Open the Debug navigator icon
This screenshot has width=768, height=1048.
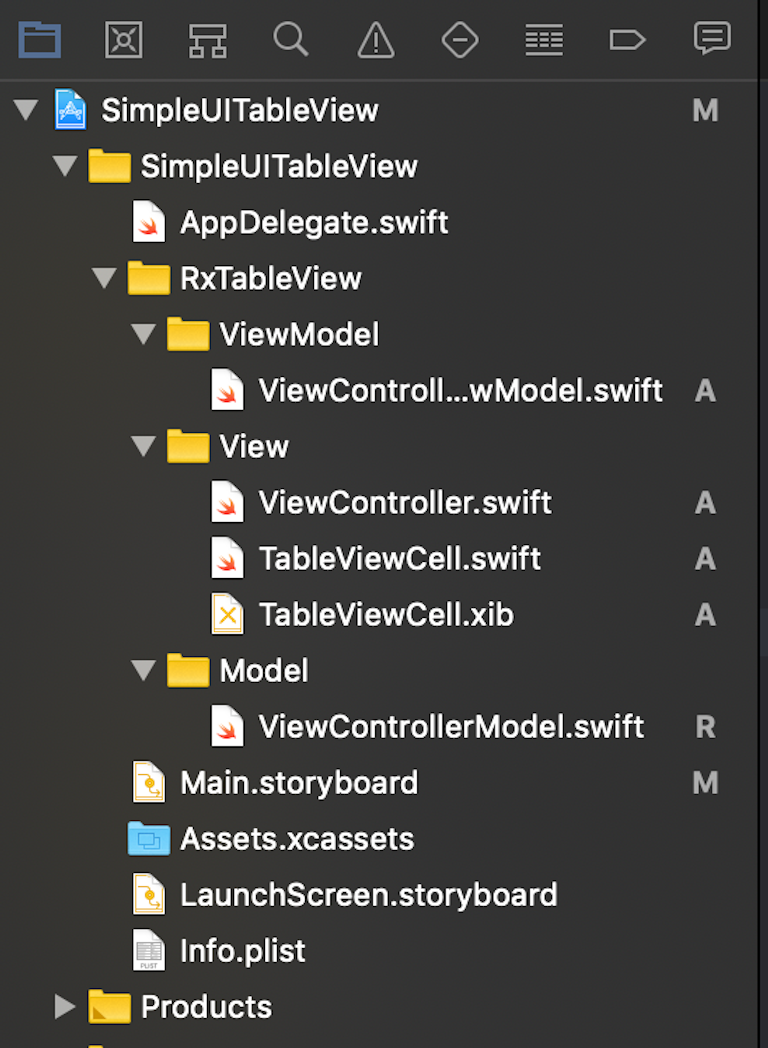(x=543, y=40)
